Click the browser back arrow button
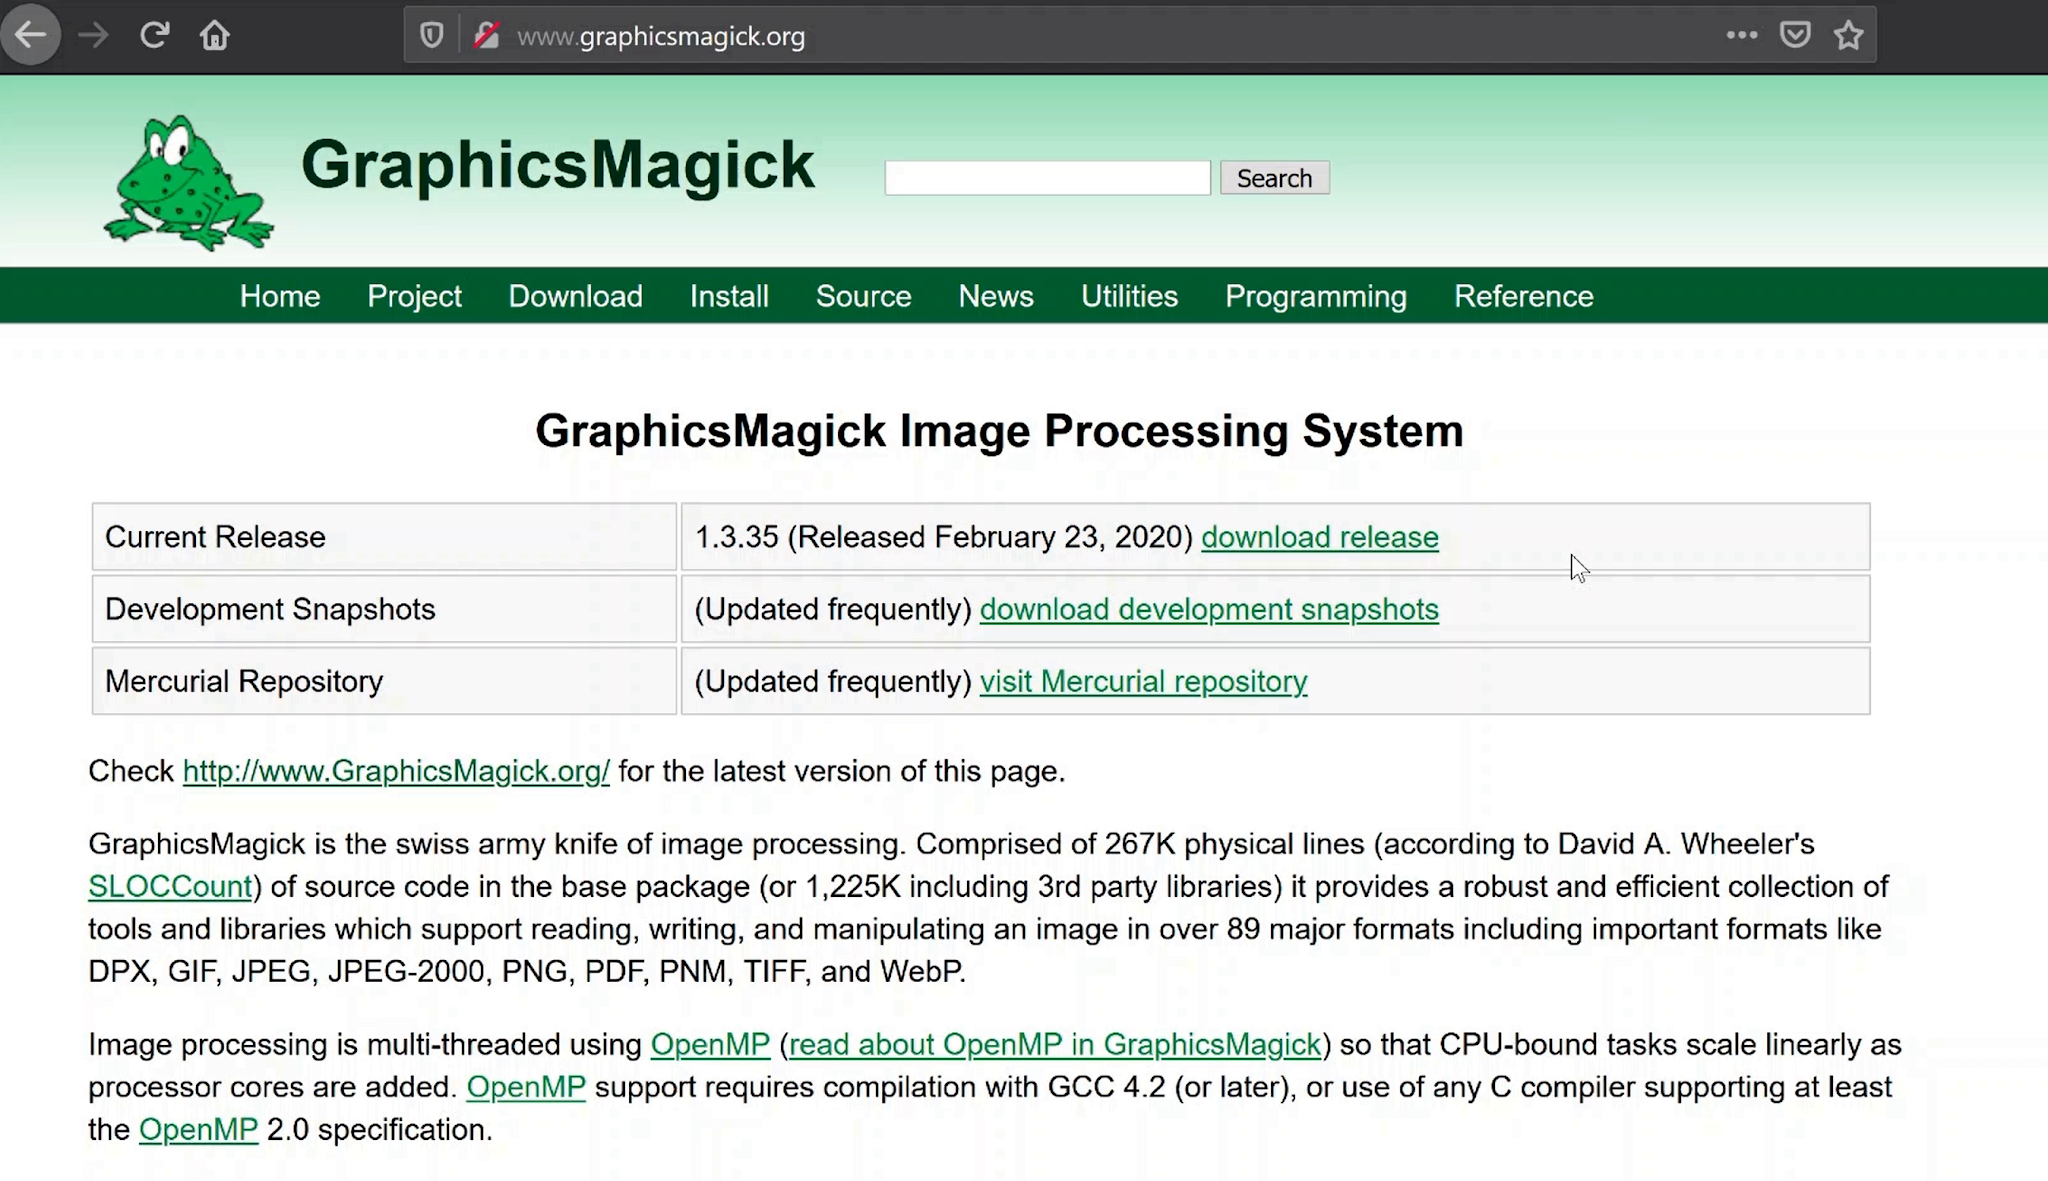This screenshot has height=1181, width=2048. tap(31, 35)
